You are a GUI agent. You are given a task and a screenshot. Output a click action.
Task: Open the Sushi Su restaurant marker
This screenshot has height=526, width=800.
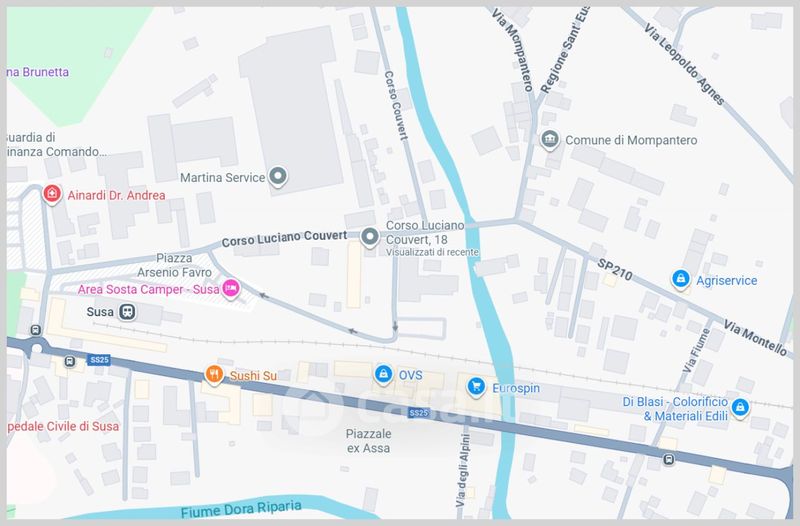click(214, 374)
